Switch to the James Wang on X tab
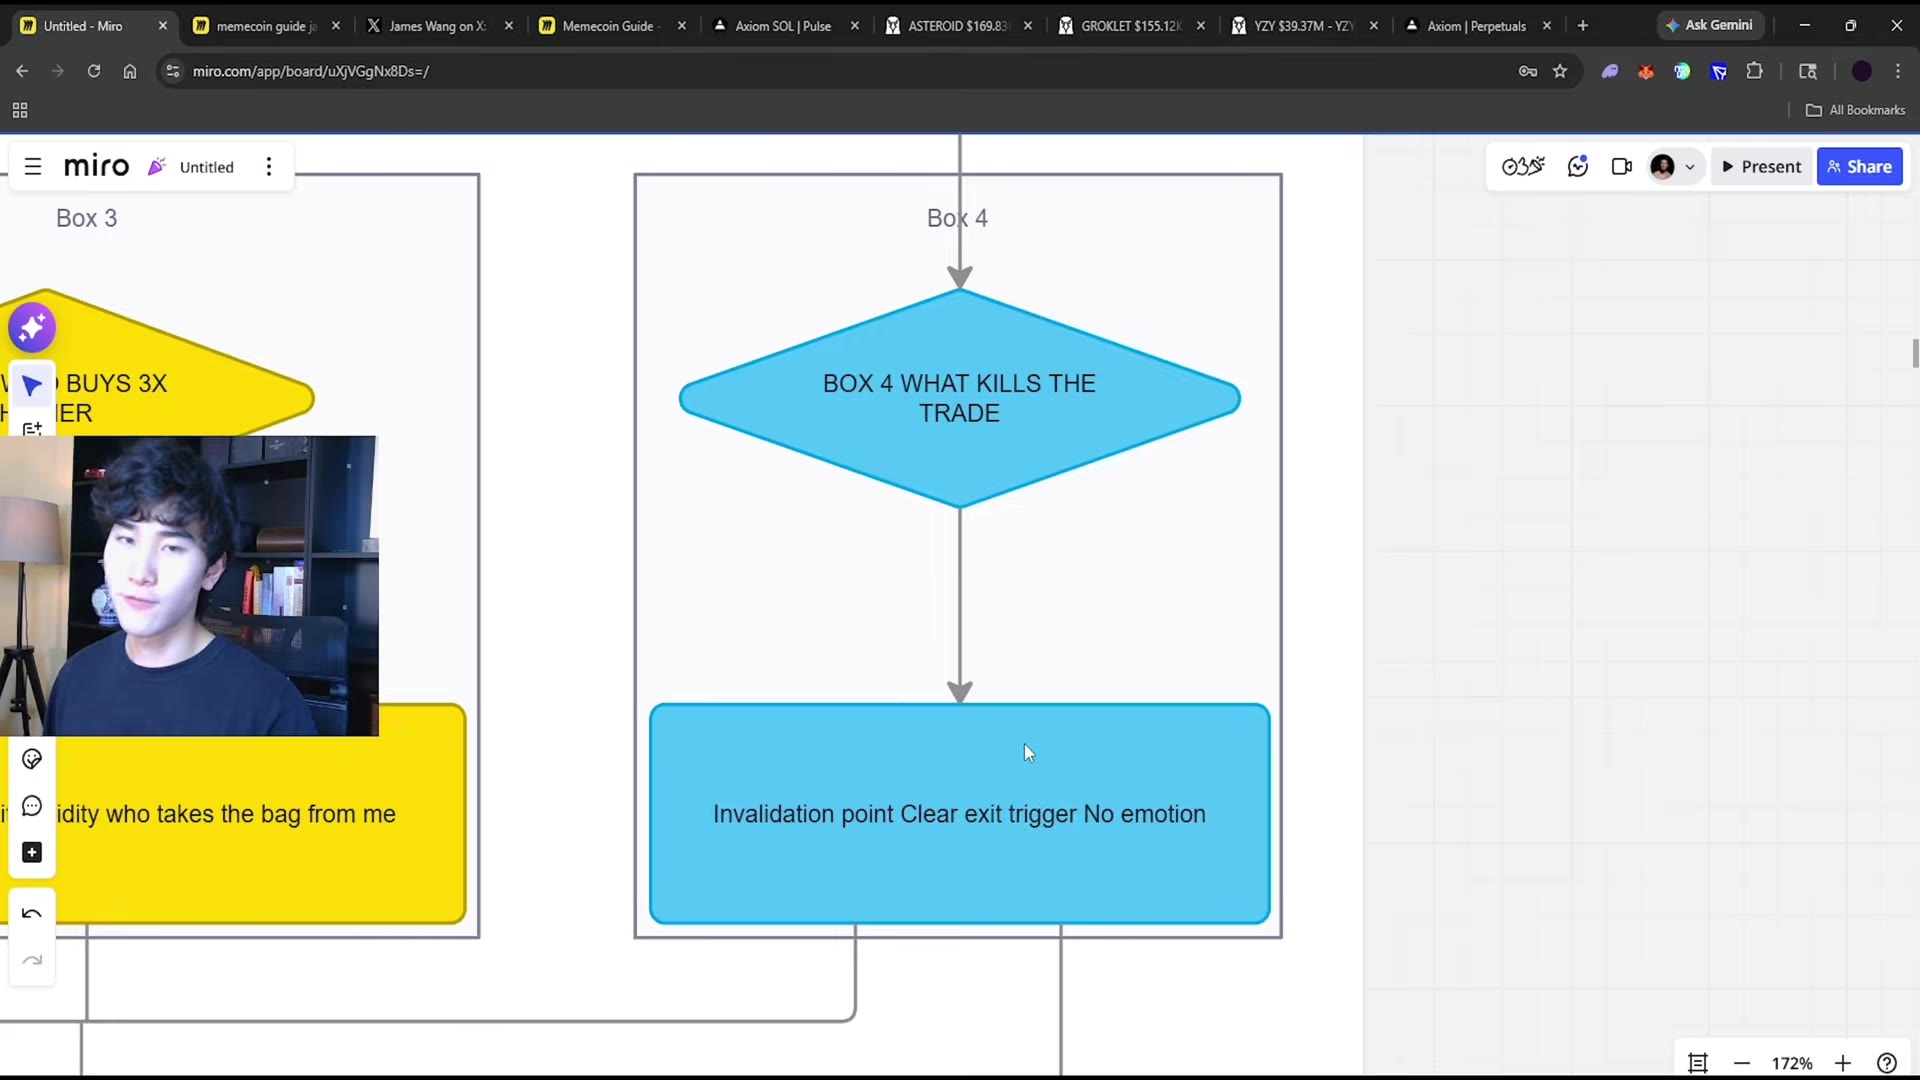1920x1080 pixels. point(437,26)
